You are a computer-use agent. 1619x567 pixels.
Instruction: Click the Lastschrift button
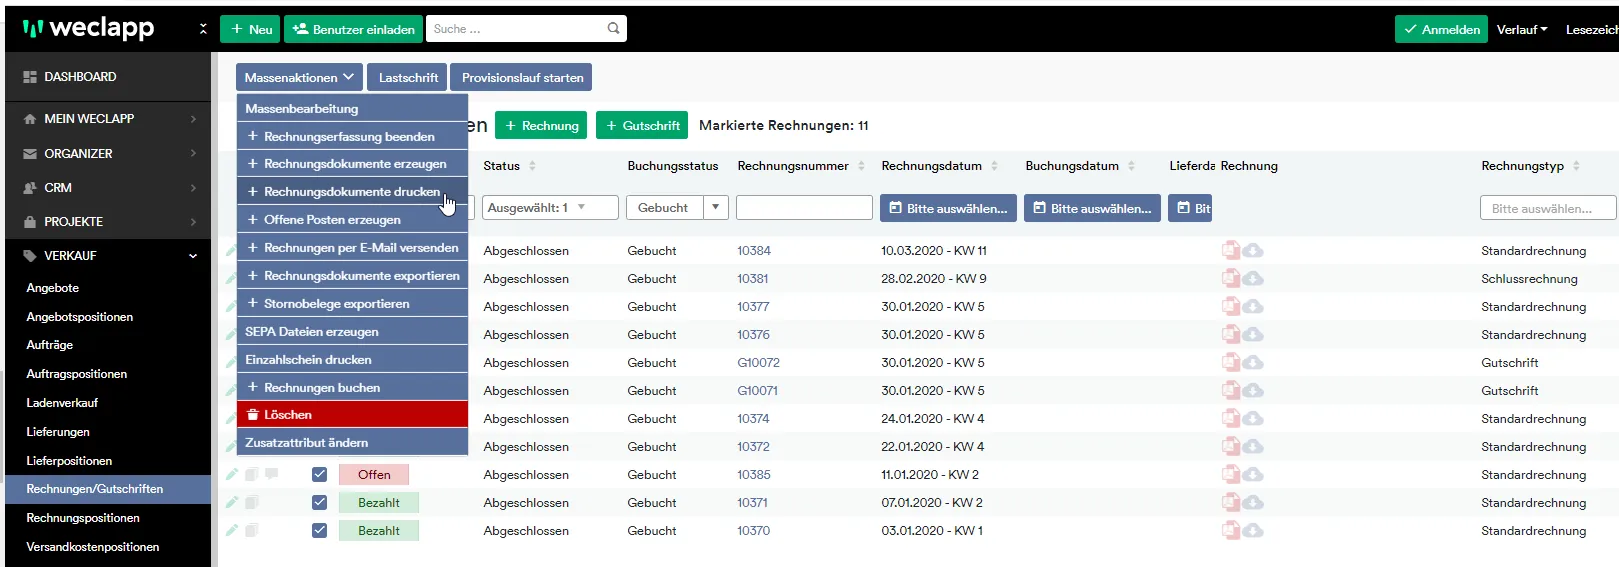[x=408, y=77]
